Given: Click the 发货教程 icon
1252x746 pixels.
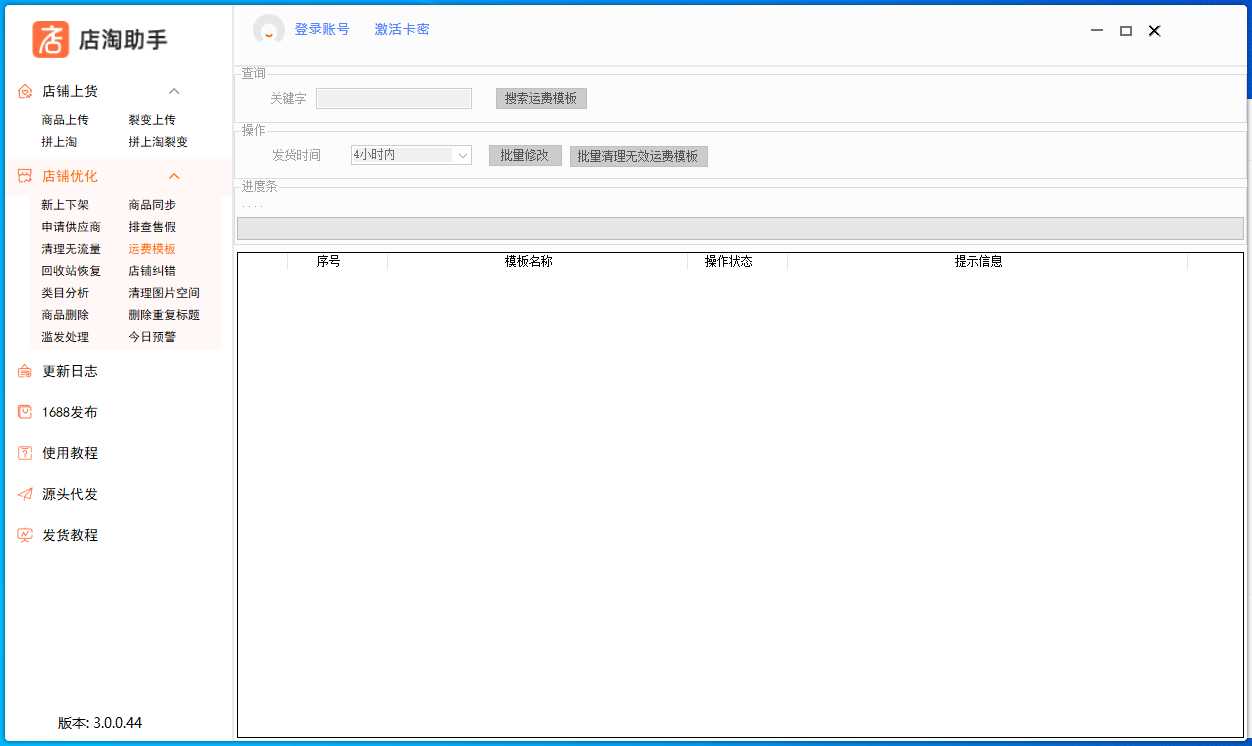Looking at the screenshot, I should [25, 535].
